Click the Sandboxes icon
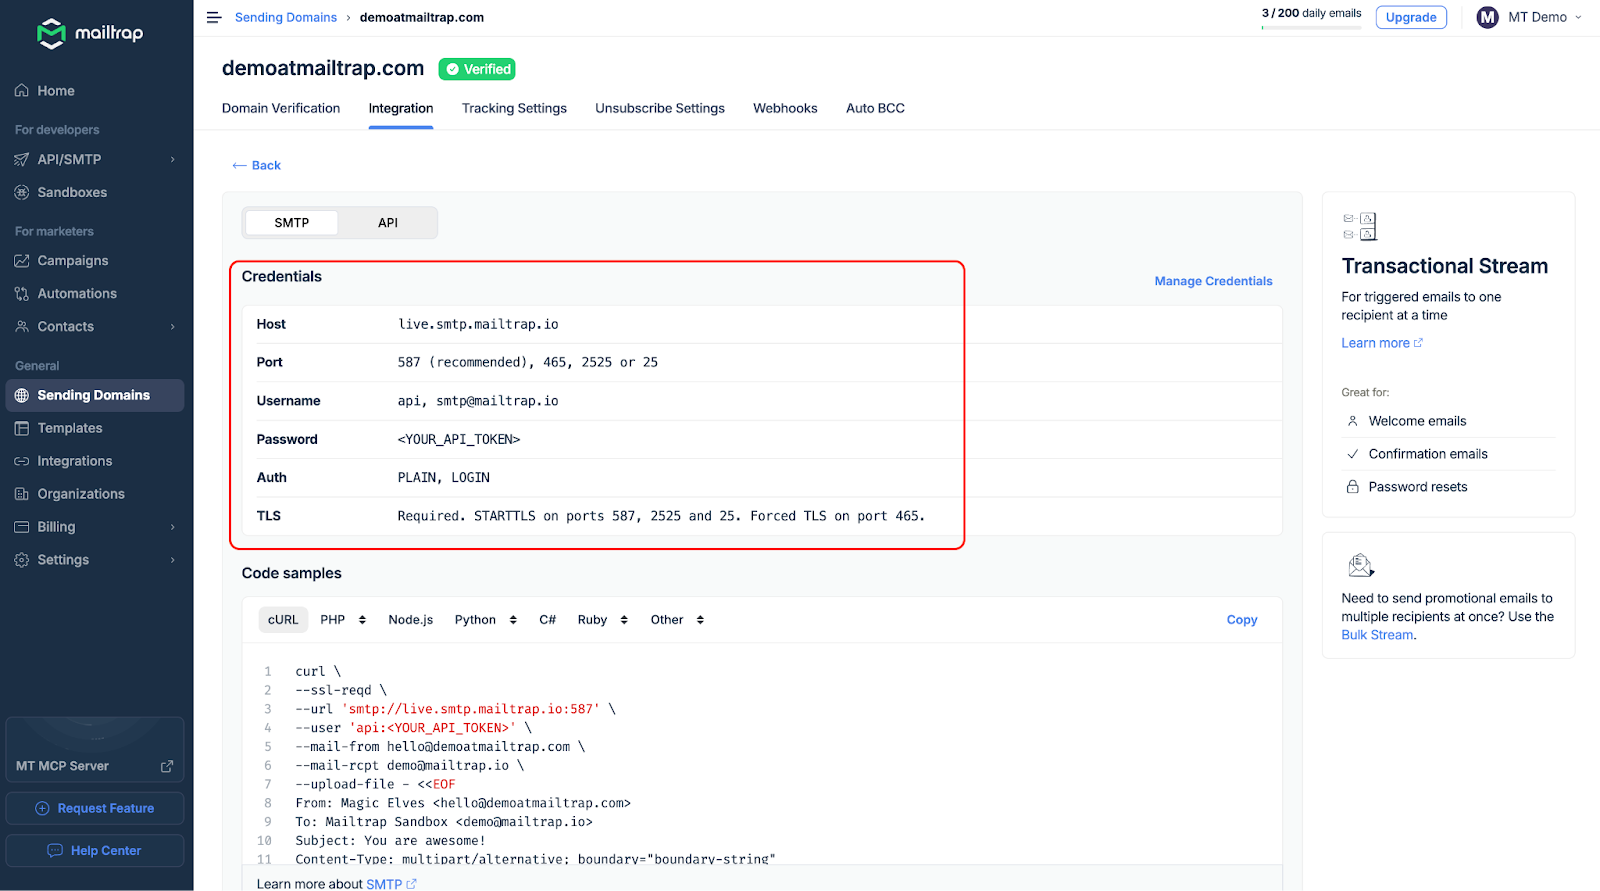 [22, 192]
